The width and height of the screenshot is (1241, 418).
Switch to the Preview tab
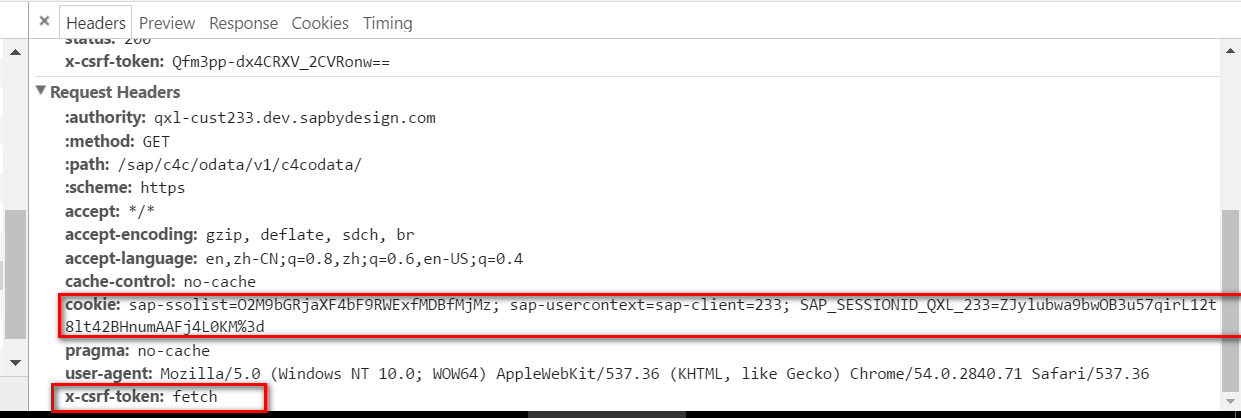pyautogui.click(x=166, y=22)
